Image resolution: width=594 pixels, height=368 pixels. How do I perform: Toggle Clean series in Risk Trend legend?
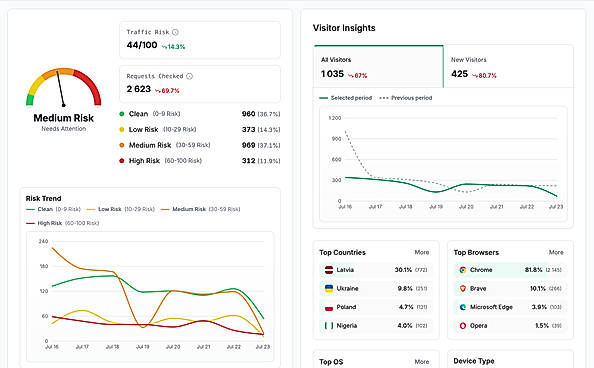click(x=53, y=209)
